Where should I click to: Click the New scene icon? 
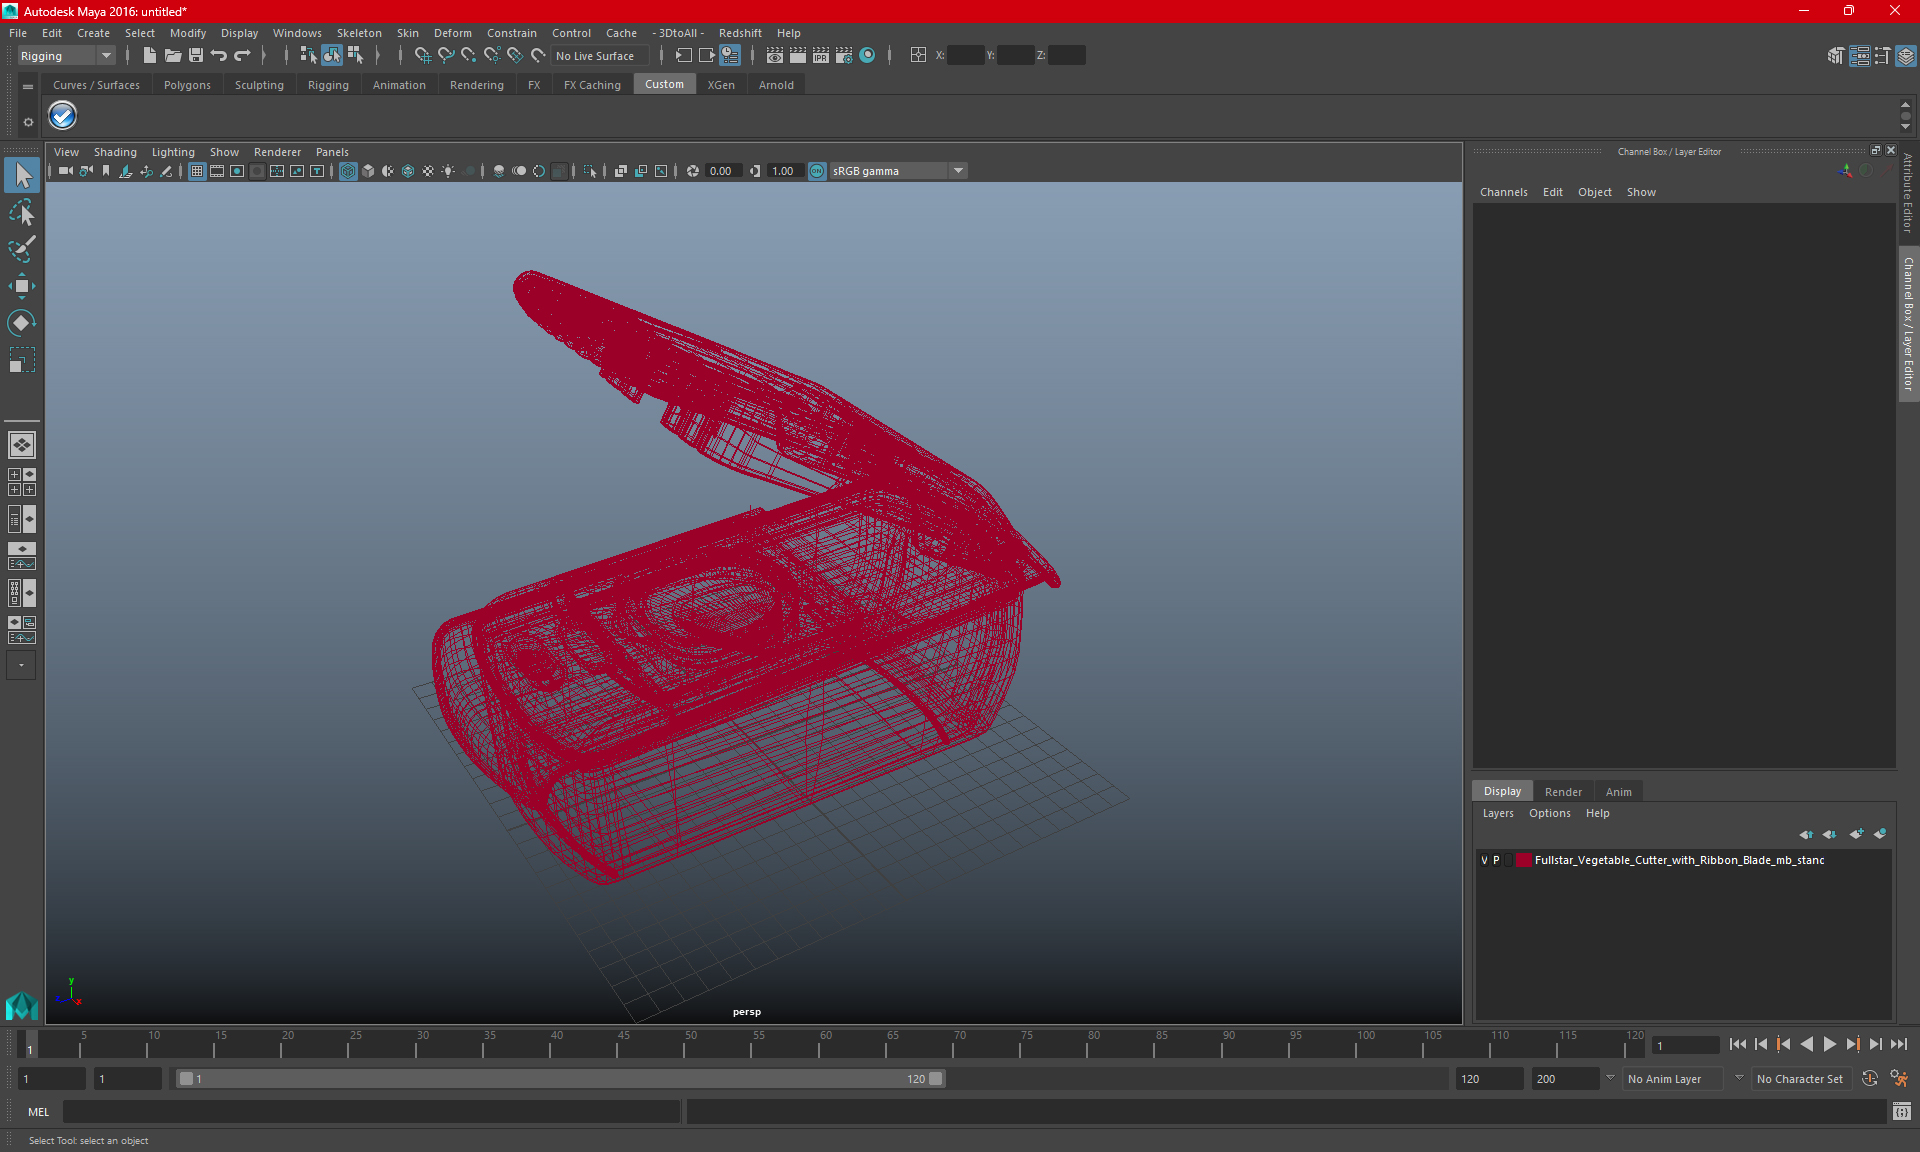tap(149, 56)
